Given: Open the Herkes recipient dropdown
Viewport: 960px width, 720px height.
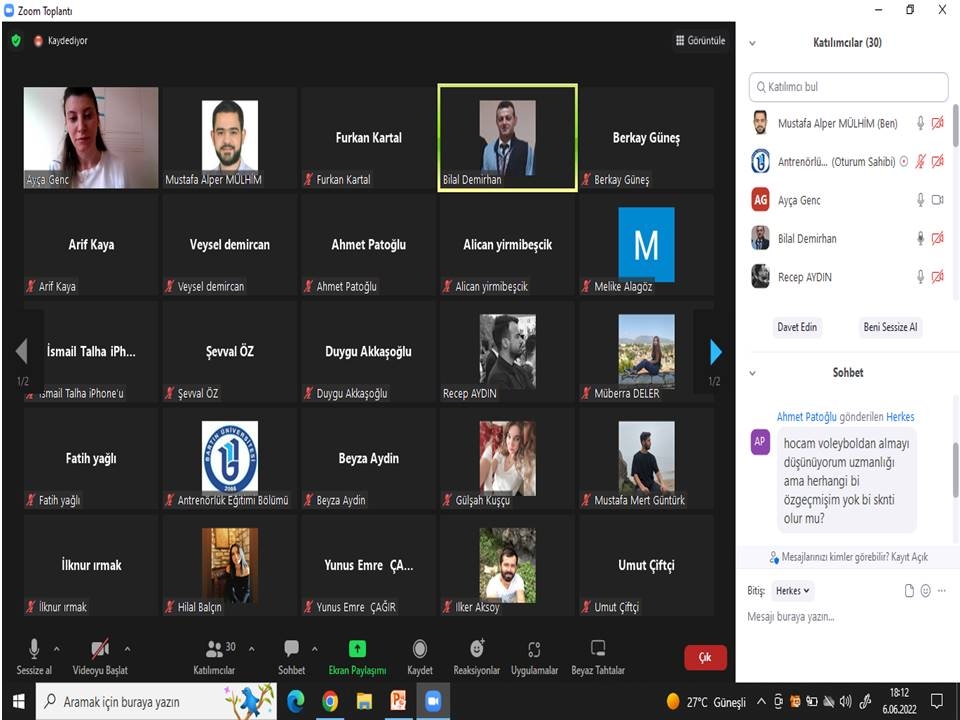Looking at the screenshot, I should (x=794, y=591).
